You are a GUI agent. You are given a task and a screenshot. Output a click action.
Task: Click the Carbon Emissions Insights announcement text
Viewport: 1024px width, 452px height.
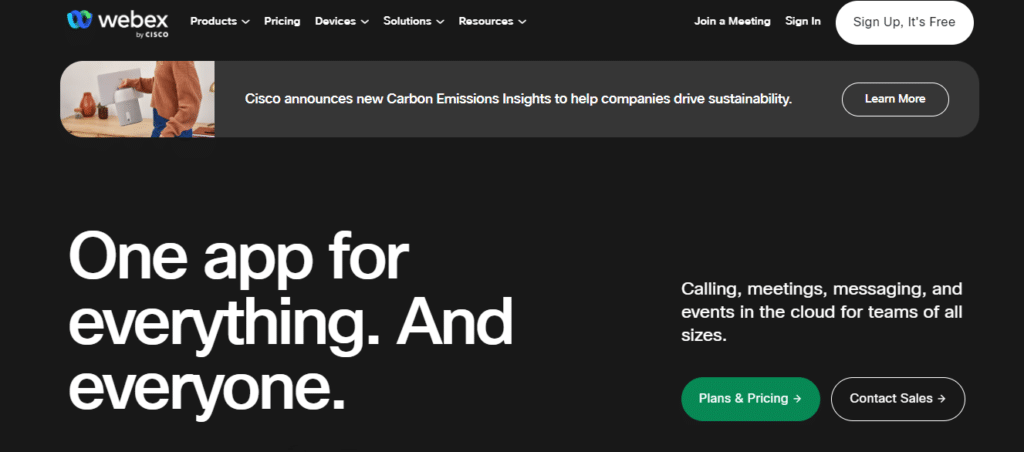click(x=518, y=99)
